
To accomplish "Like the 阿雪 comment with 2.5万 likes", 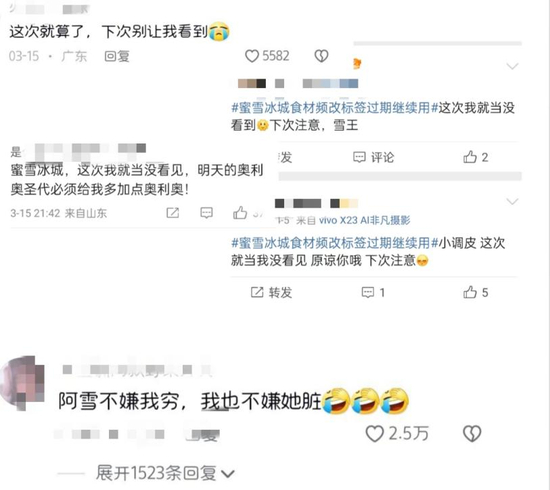I will point(374,434).
